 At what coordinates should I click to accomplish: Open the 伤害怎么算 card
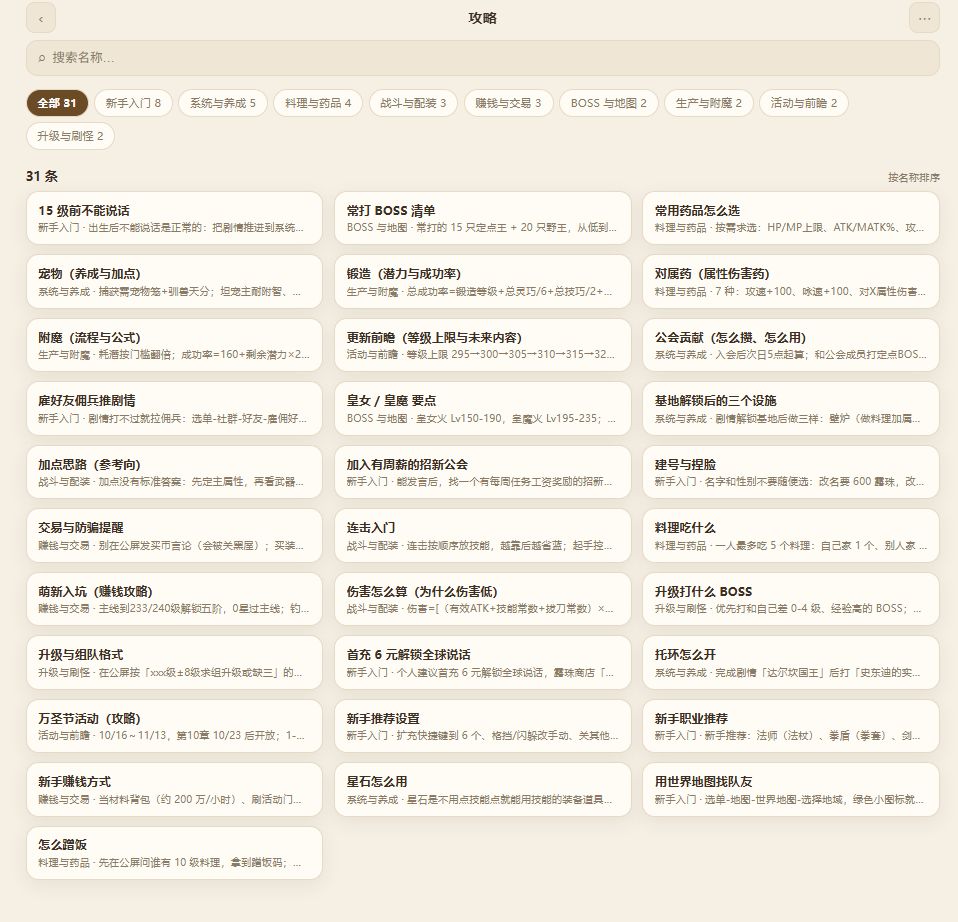[483, 599]
